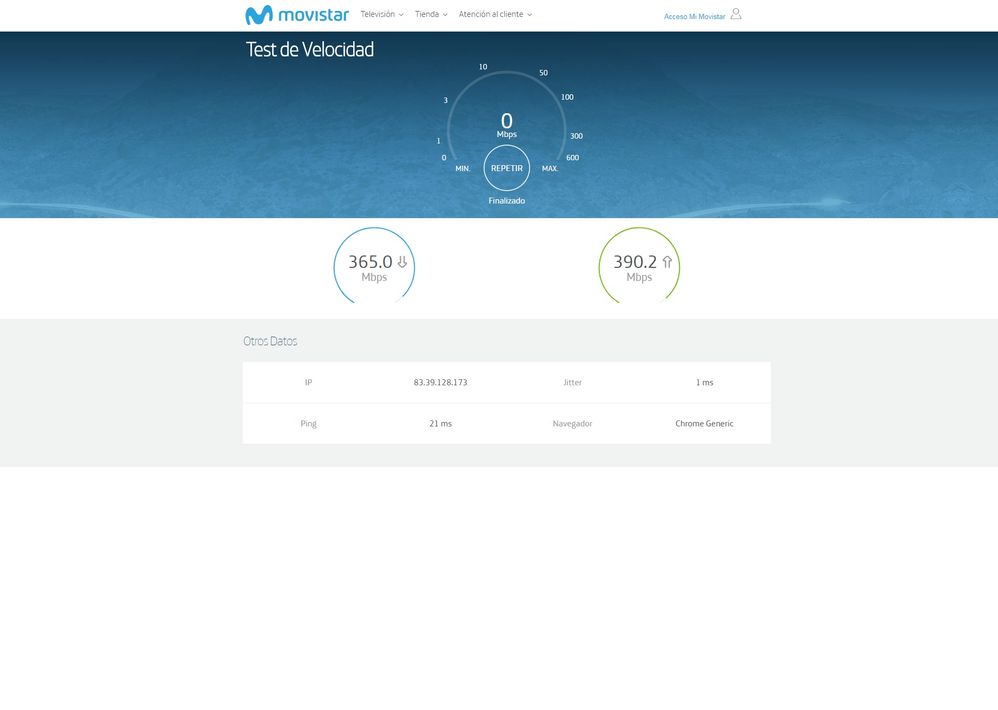This screenshot has height=710, width=998.
Task: Click the green upload speed circle indicator
Action: (639, 266)
